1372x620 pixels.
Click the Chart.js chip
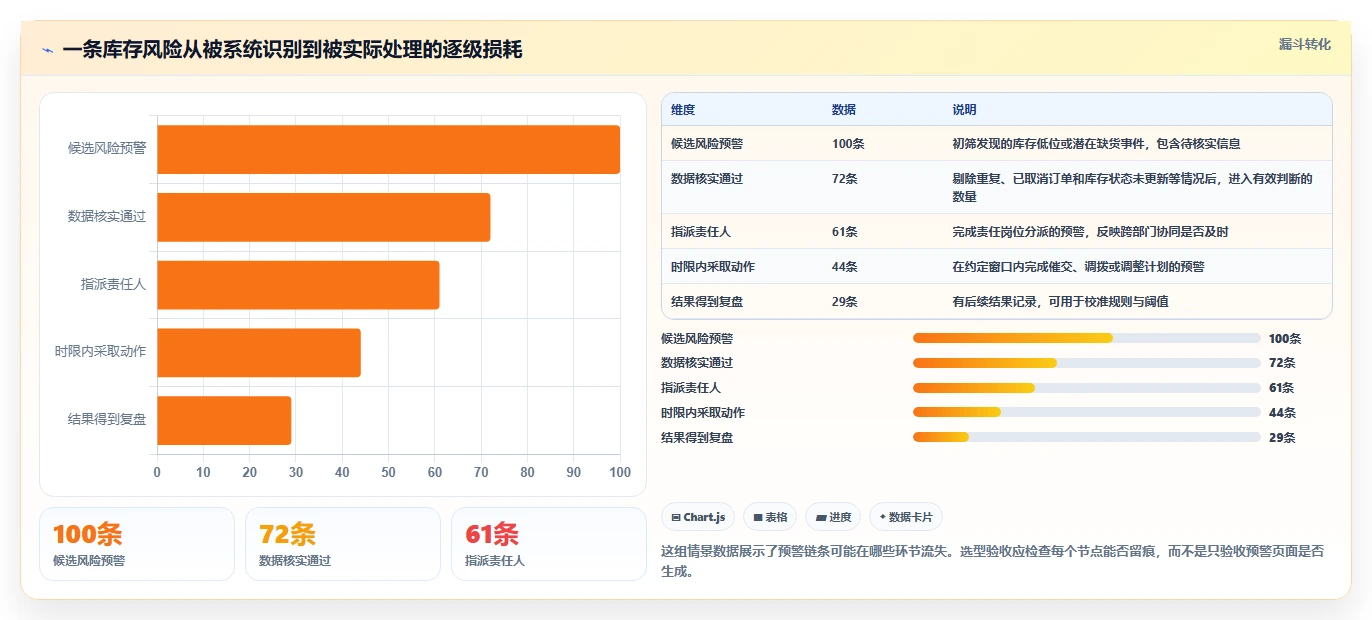pos(698,517)
